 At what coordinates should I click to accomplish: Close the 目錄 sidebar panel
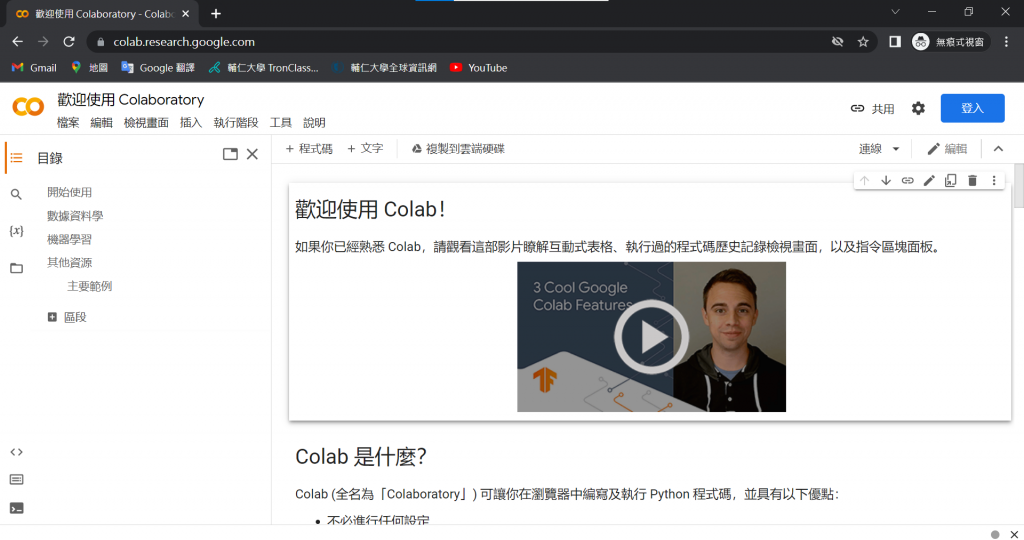252,154
